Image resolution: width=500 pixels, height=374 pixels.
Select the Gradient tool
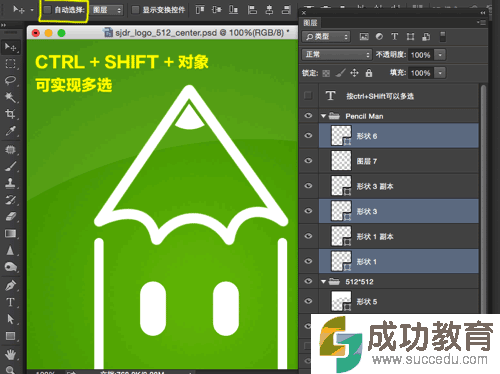(x=10, y=233)
